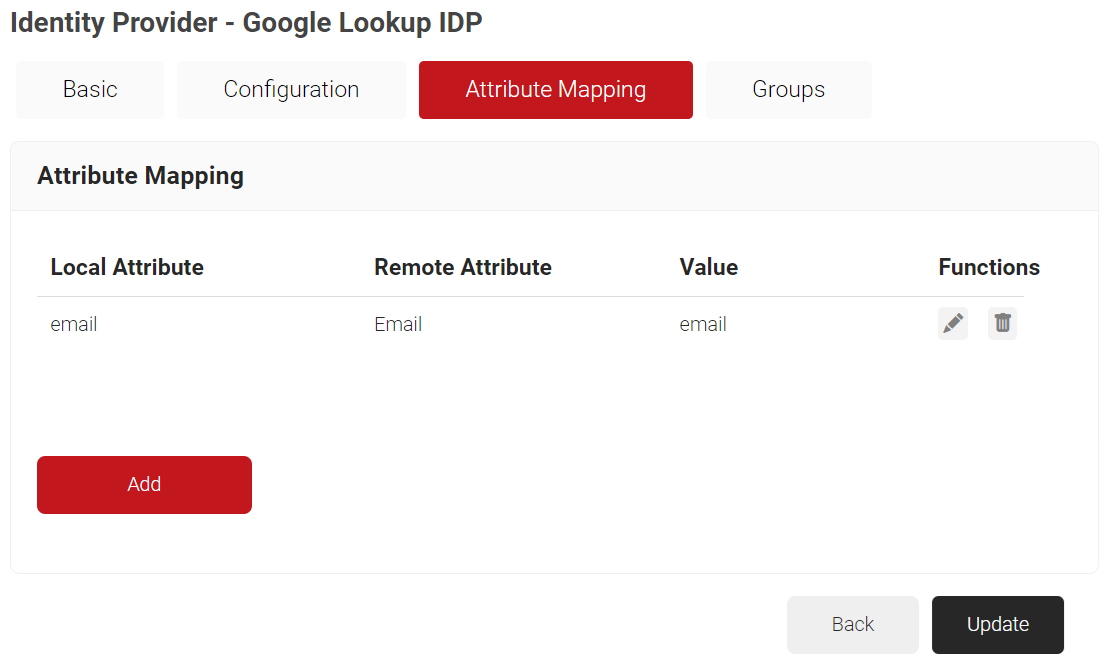The width and height of the screenshot is (1107, 669).
Task: Select the capitalized Email cell under Remote Attribute
Action: (x=398, y=324)
